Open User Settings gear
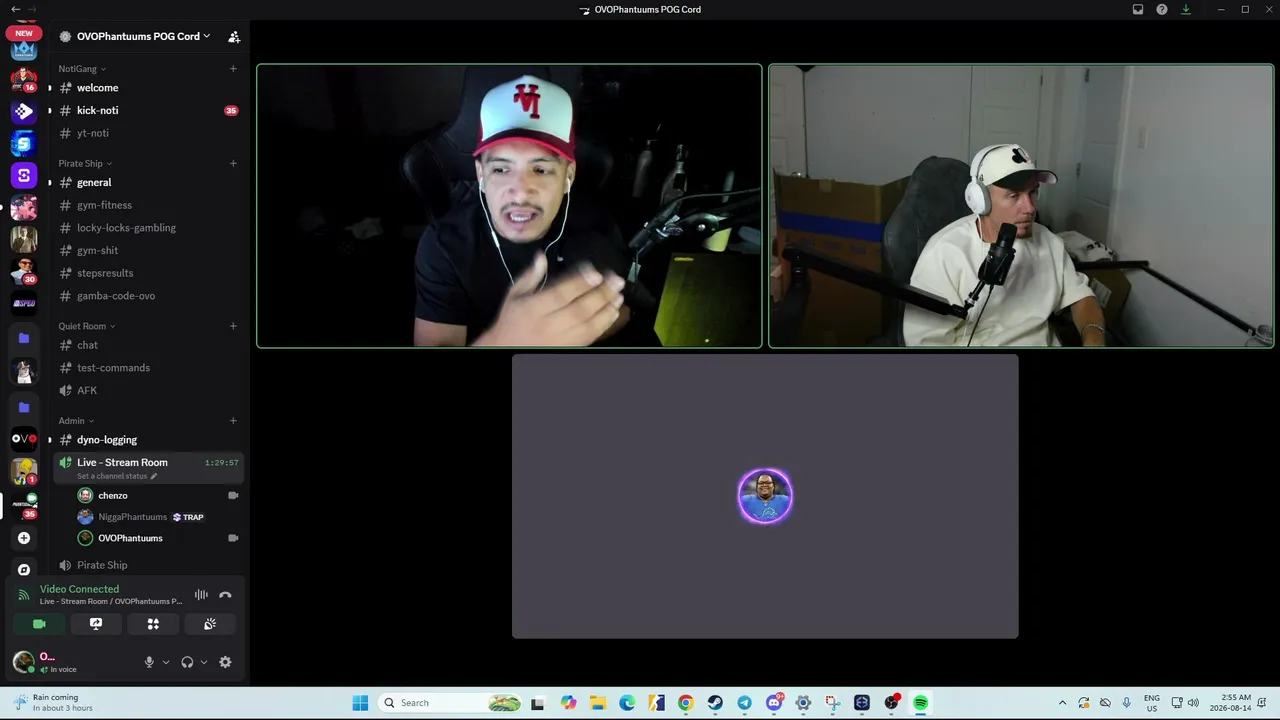1280x720 pixels. (x=225, y=662)
